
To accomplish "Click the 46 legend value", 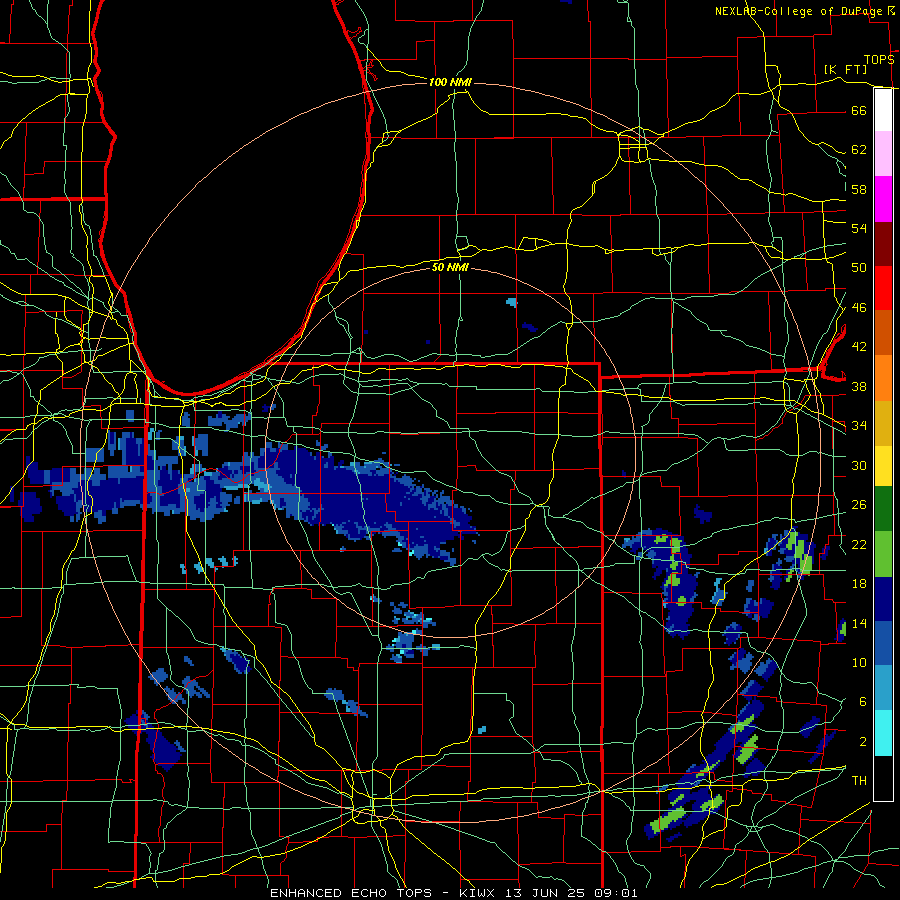I will (859, 308).
